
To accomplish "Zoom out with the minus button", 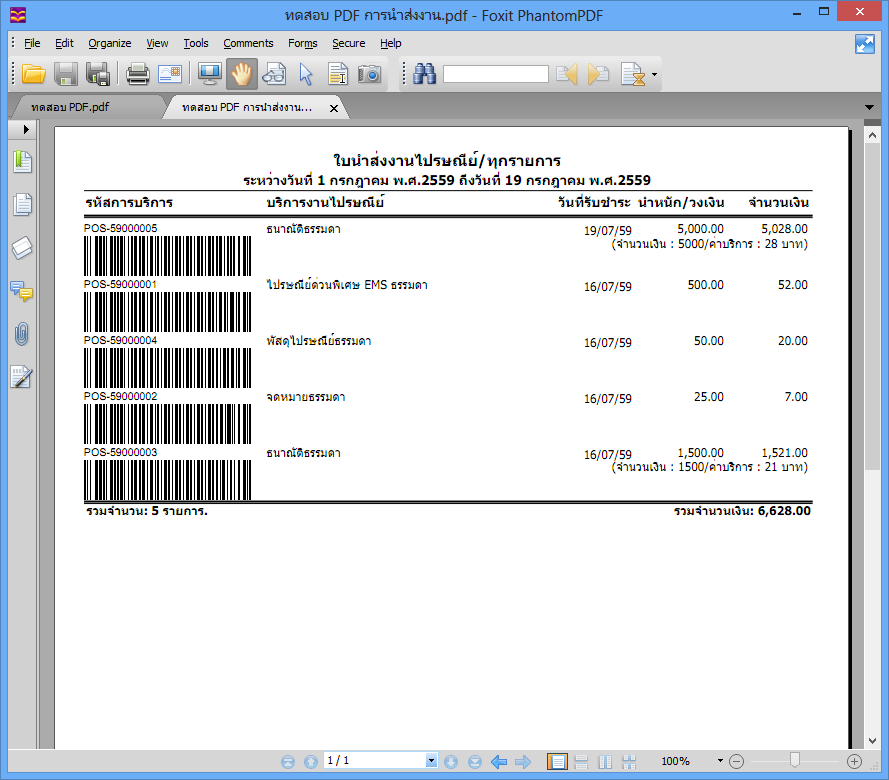I will 736,761.
